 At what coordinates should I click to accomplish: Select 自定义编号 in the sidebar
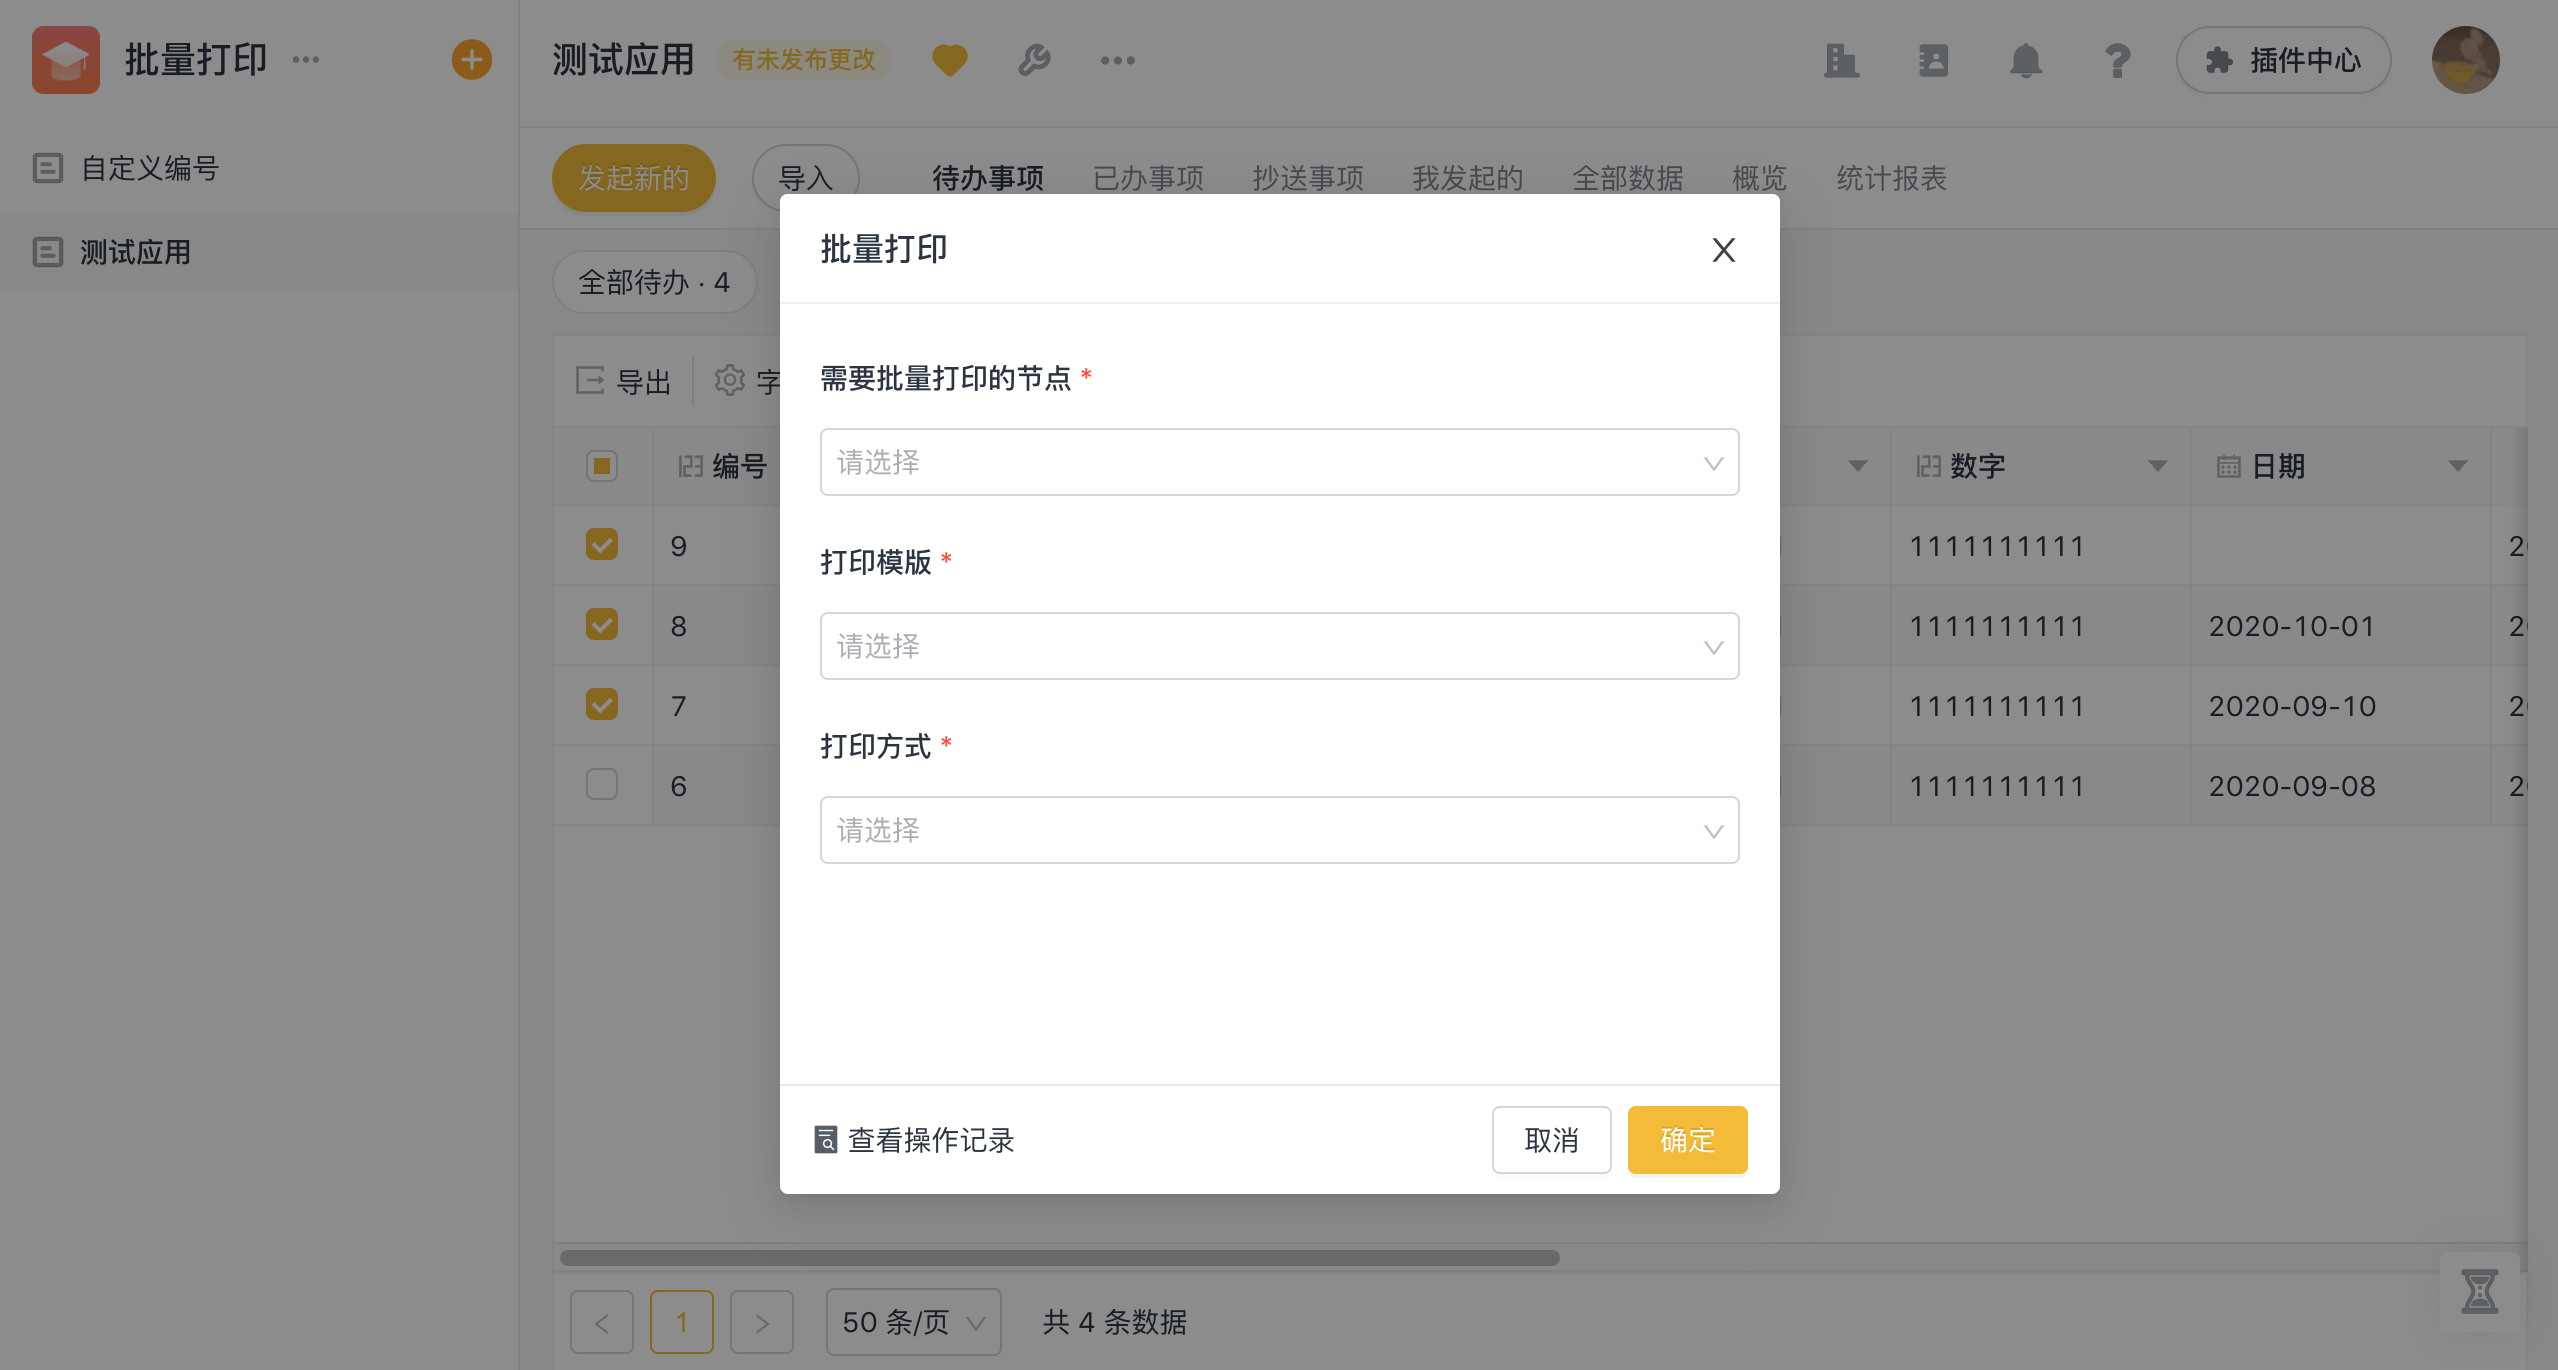pos(259,168)
